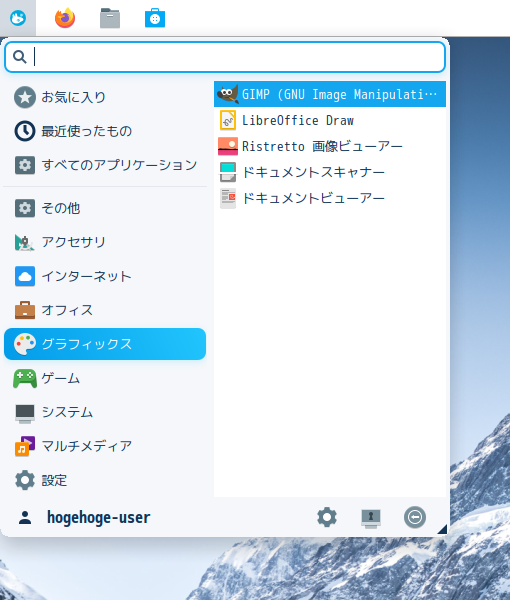Click the briefcase icon beside オフィス

[25, 310]
